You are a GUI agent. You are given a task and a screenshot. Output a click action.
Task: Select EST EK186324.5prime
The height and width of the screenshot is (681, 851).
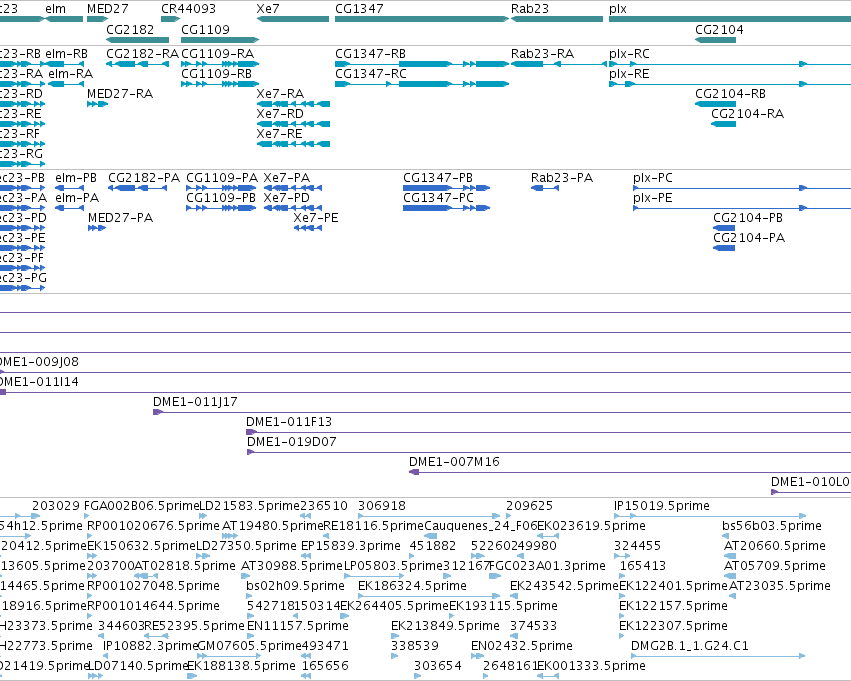[429, 596]
